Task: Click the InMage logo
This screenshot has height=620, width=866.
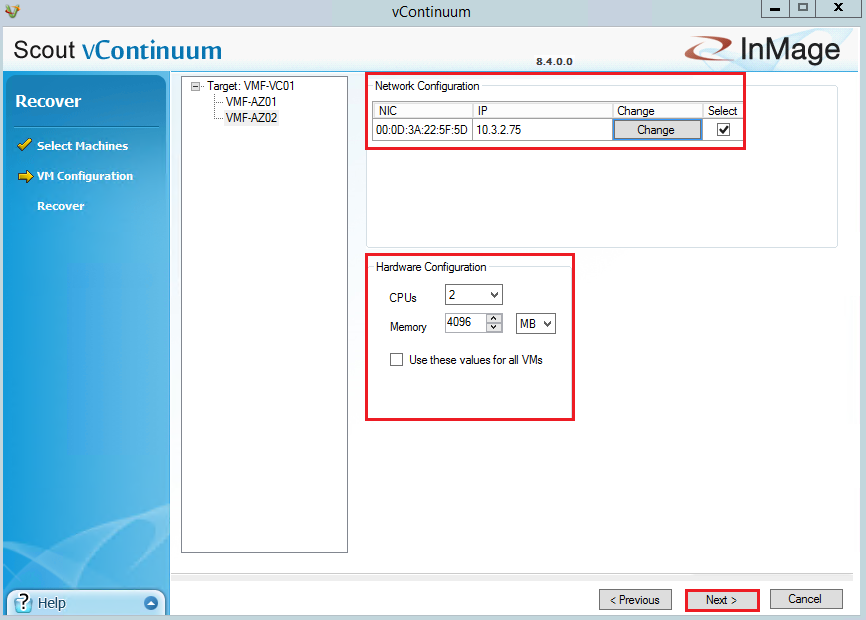Action: (x=762, y=49)
